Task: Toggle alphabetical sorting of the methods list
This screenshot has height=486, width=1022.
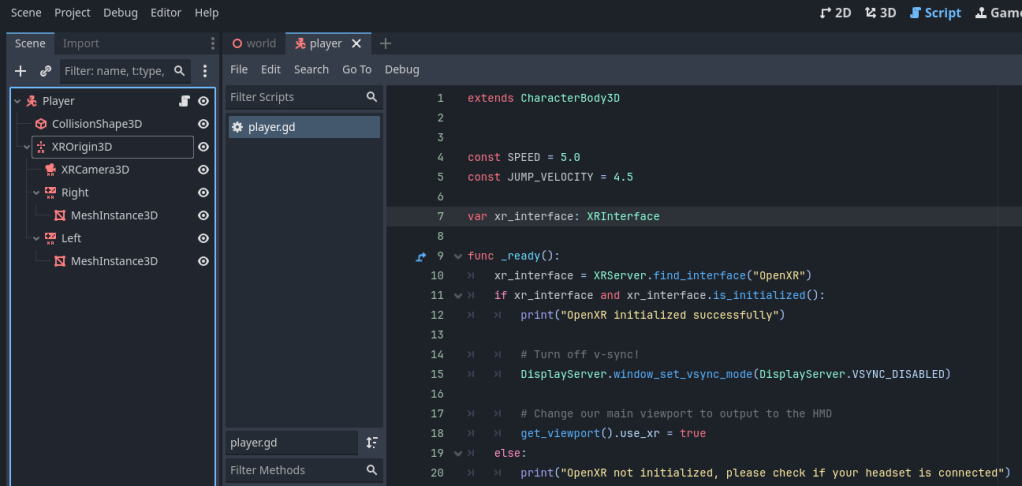Action: click(x=372, y=442)
